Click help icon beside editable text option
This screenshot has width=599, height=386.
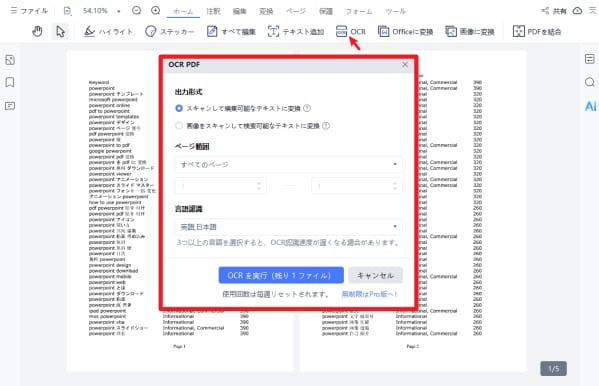pos(307,108)
